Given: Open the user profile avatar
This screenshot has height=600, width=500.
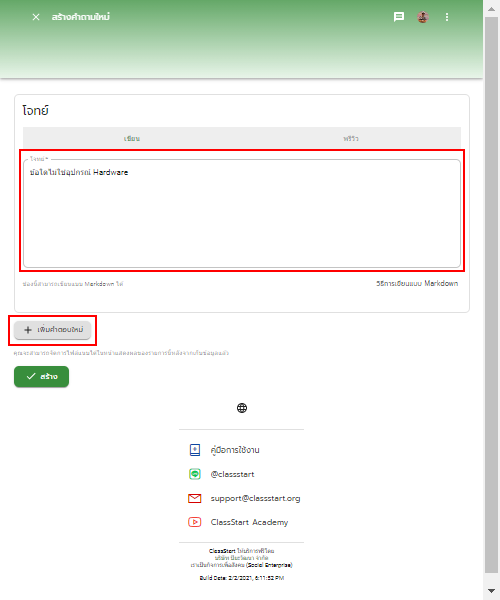Looking at the screenshot, I should point(423,17).
